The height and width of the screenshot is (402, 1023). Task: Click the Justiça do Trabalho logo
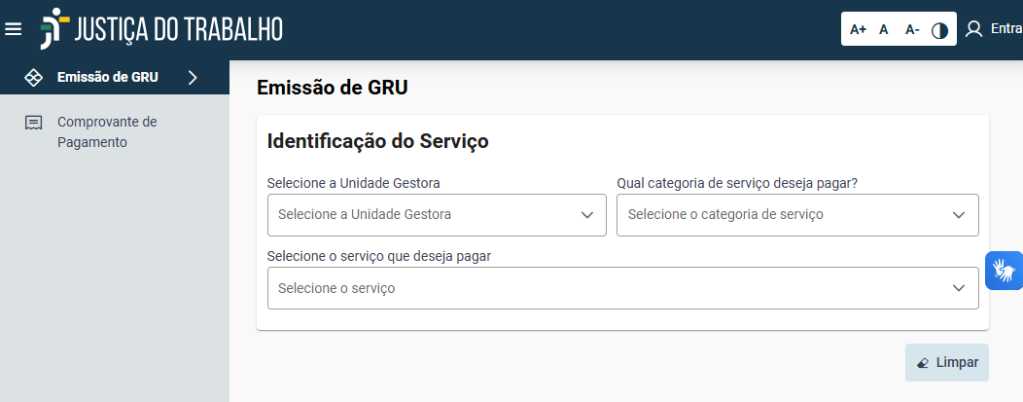point(161,29)
